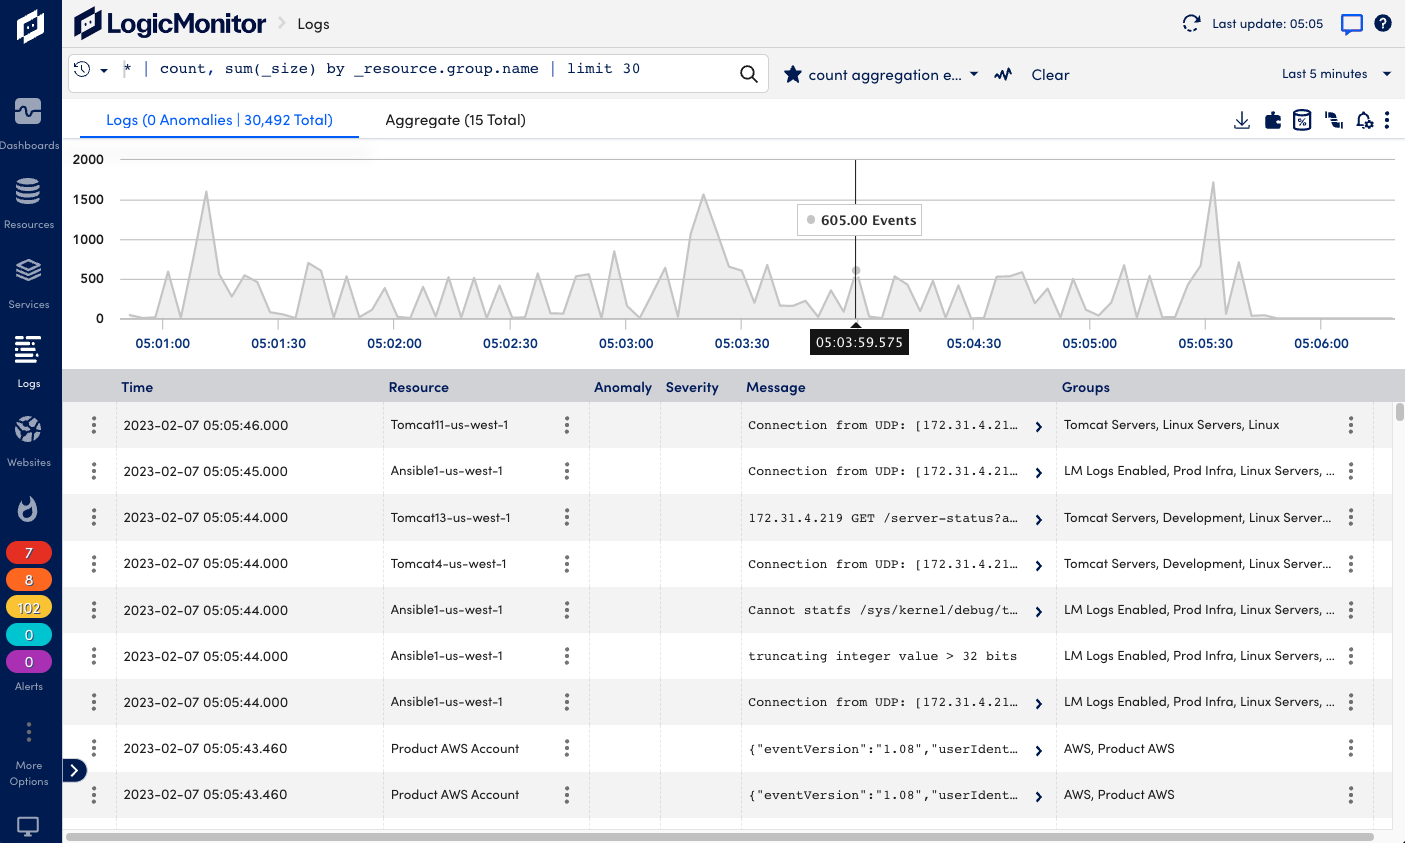Toggle the anomaly waveform overlay icon
The image size is (1405, 843).
(x=1003, y=74)
